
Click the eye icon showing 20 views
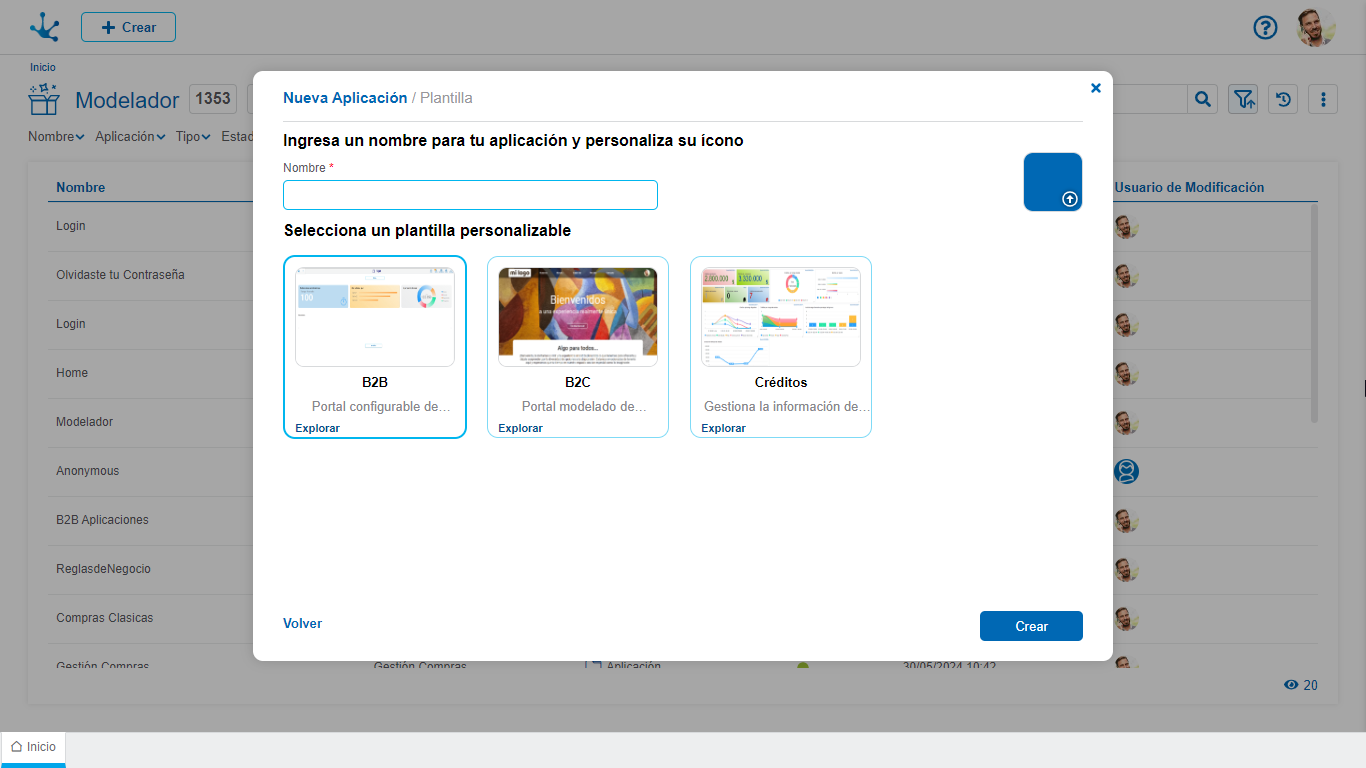[1291, 685]
